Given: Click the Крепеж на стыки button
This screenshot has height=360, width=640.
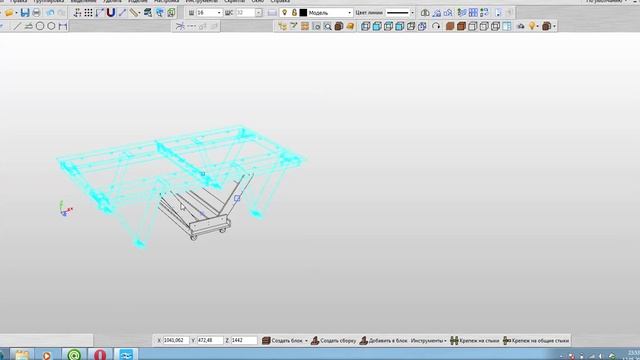Looking at the screenshot, I should pos(474,340).
